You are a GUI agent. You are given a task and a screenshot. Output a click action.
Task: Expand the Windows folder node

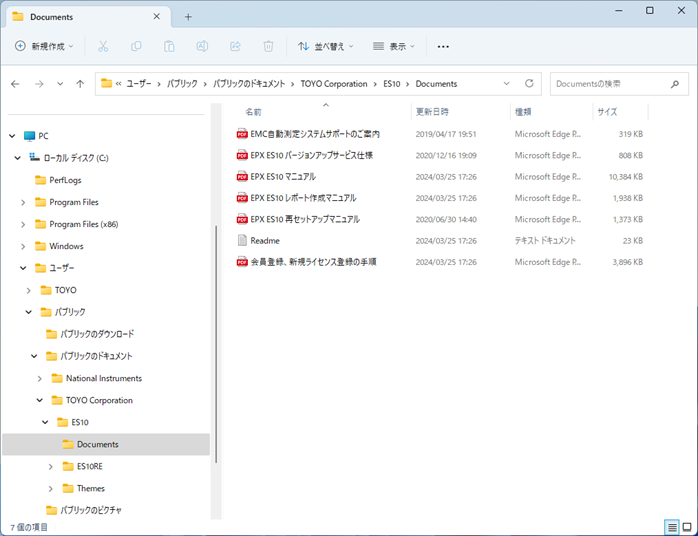(x=23, y=246)
